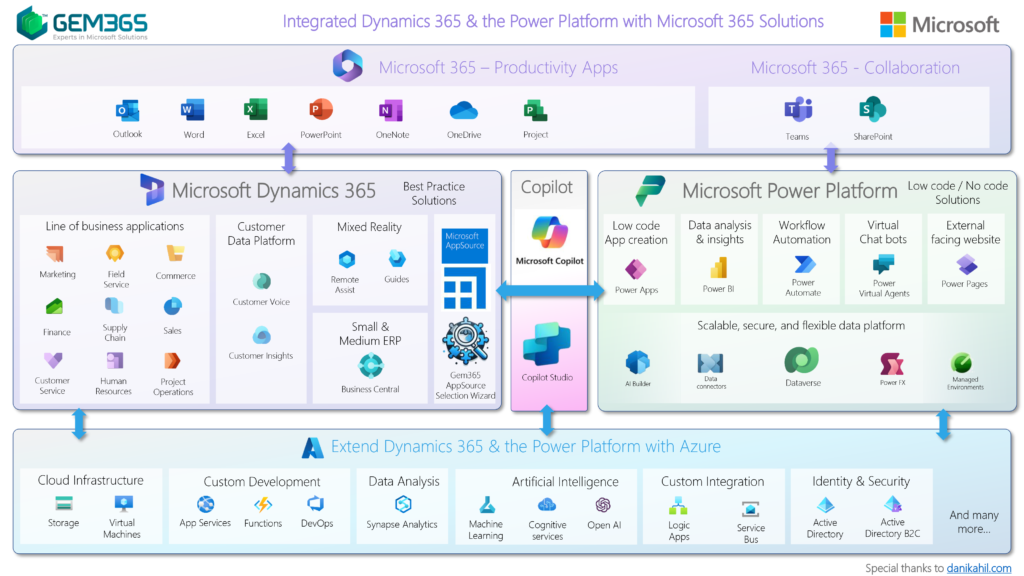The height and width of the screenshot is (576, 1024).
Task: Follow the danikahil.com link
Action: click(979, 568)
